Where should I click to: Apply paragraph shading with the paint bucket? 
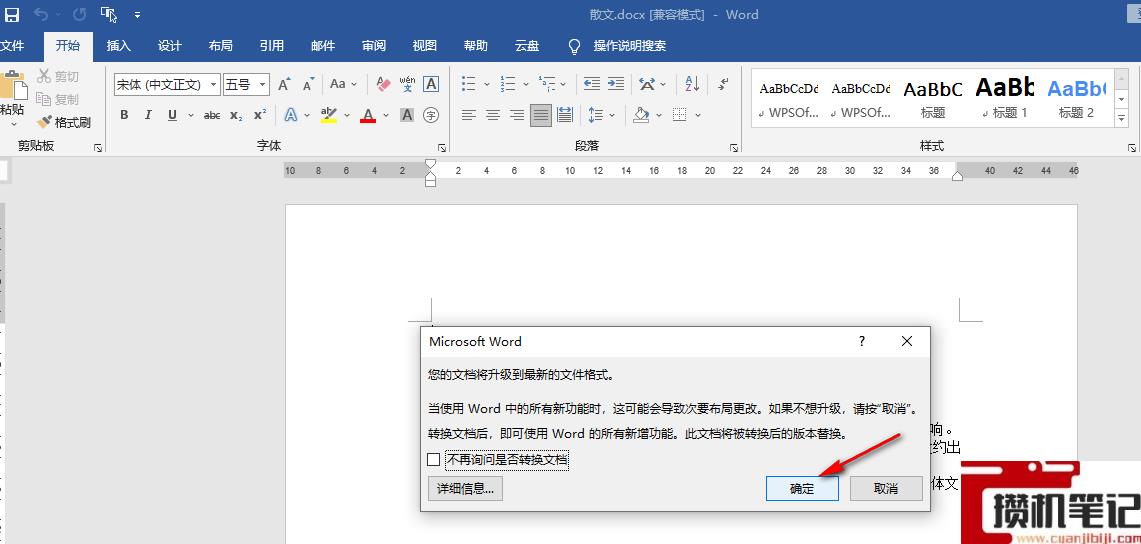click(641, 115)
